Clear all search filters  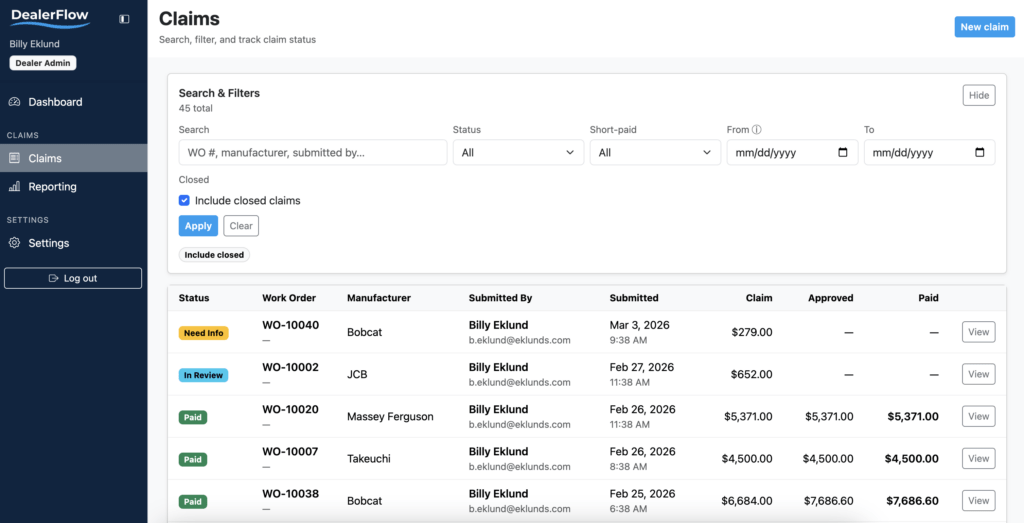241,226
